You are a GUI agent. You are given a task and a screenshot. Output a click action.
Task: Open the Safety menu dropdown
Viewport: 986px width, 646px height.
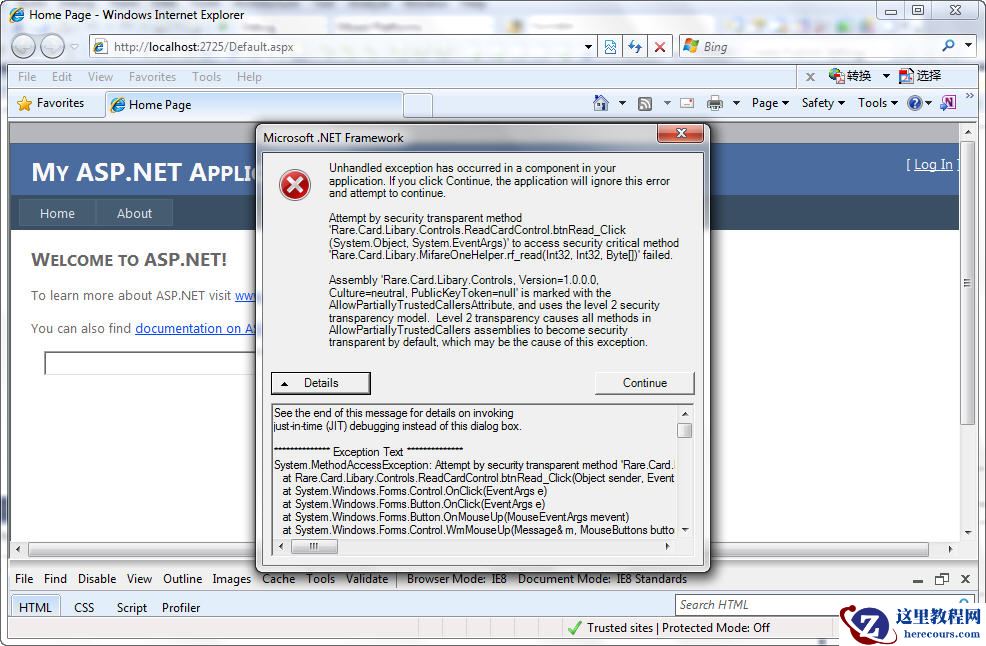coord(823,103)
